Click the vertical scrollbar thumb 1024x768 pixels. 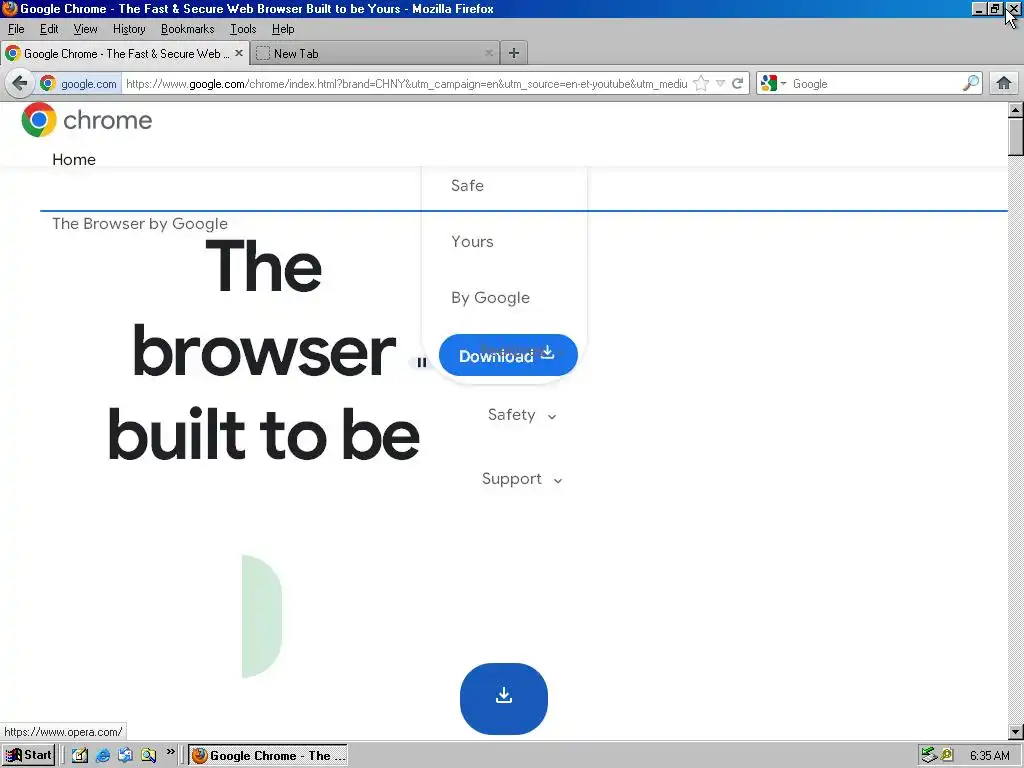(x=1016, y=137)
